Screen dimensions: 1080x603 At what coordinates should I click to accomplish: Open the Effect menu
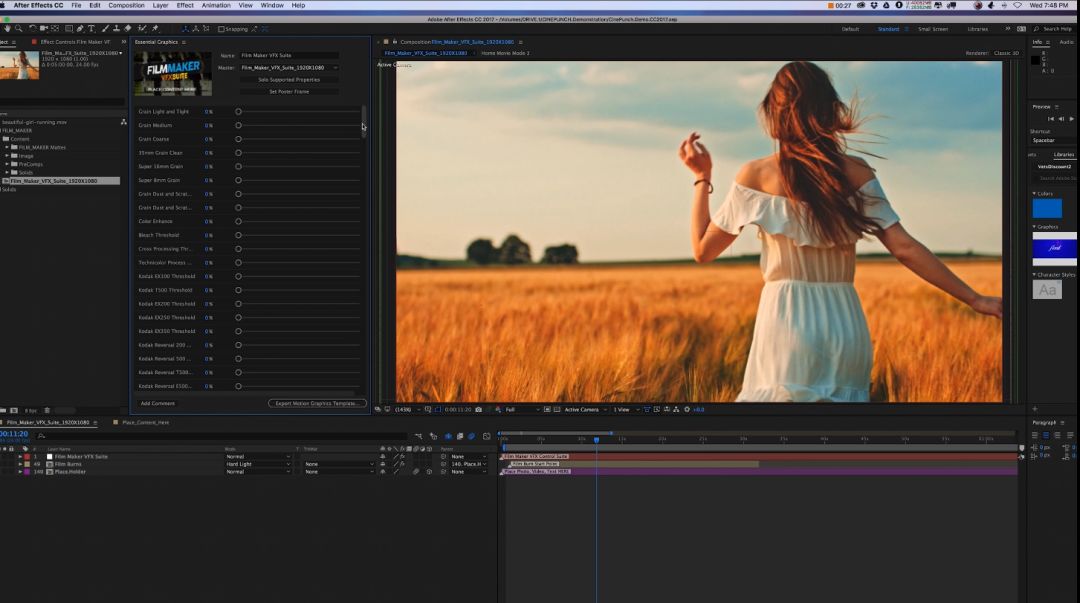tap(185, 6)
